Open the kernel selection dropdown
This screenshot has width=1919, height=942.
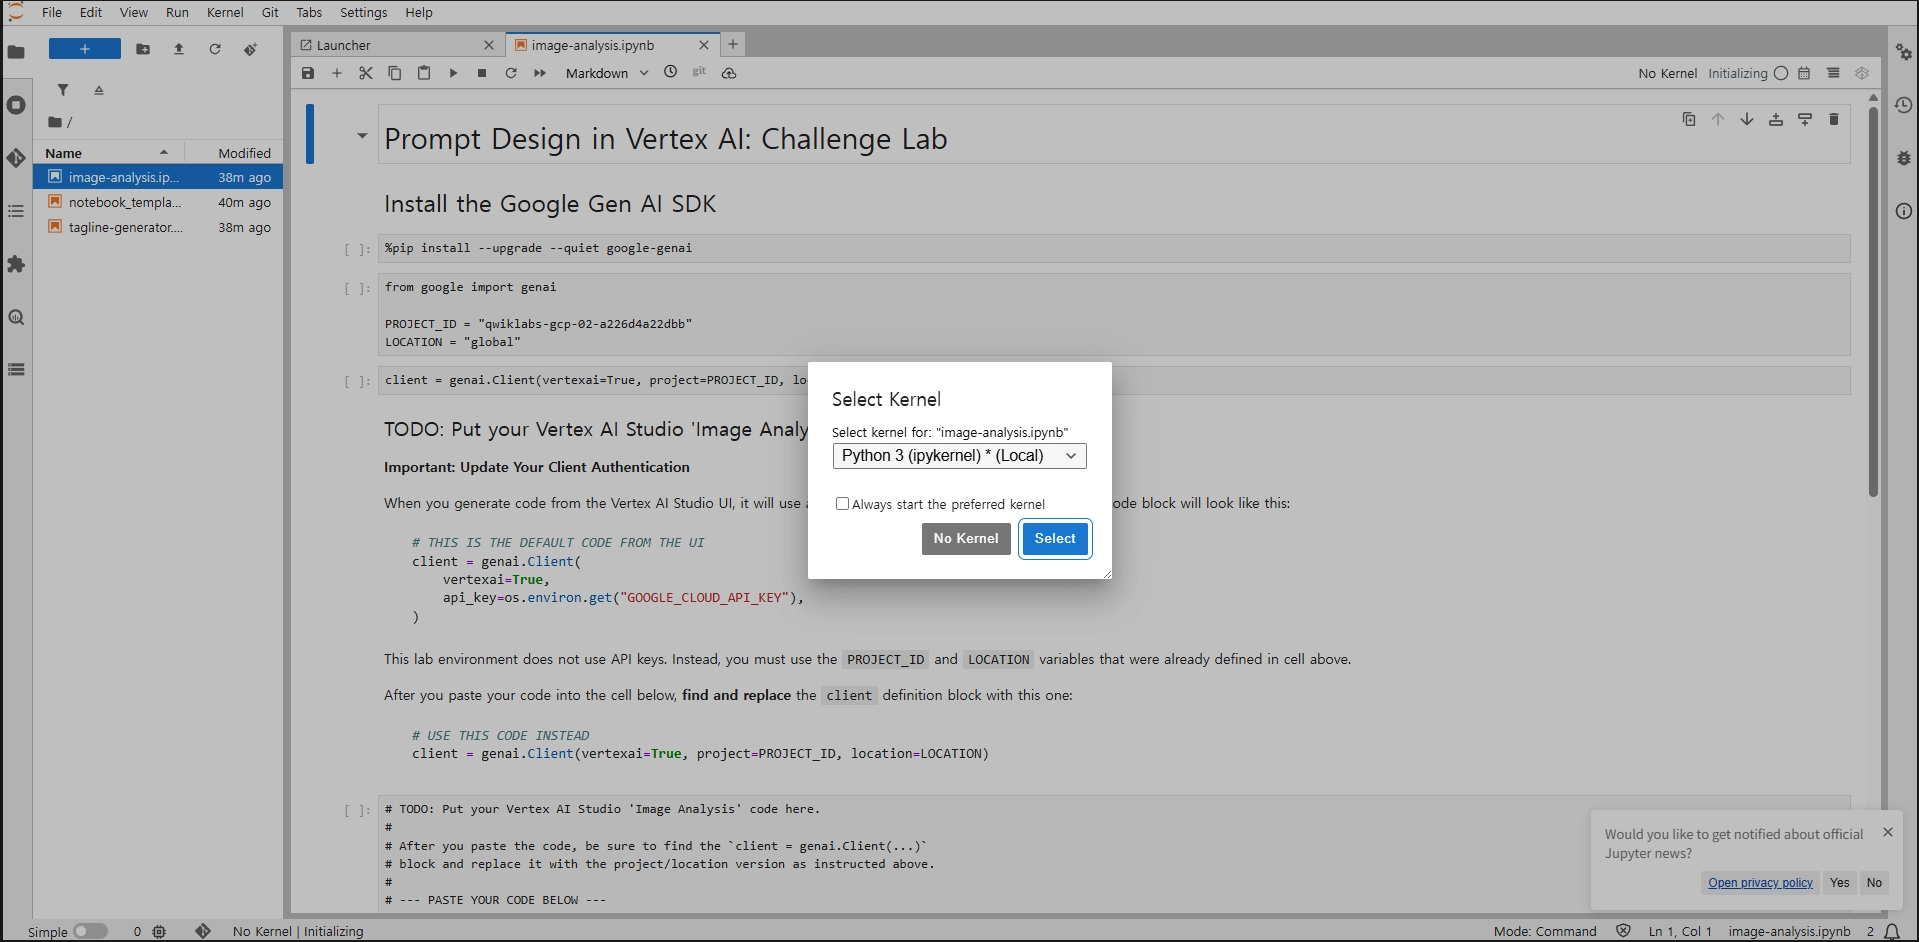959,456
